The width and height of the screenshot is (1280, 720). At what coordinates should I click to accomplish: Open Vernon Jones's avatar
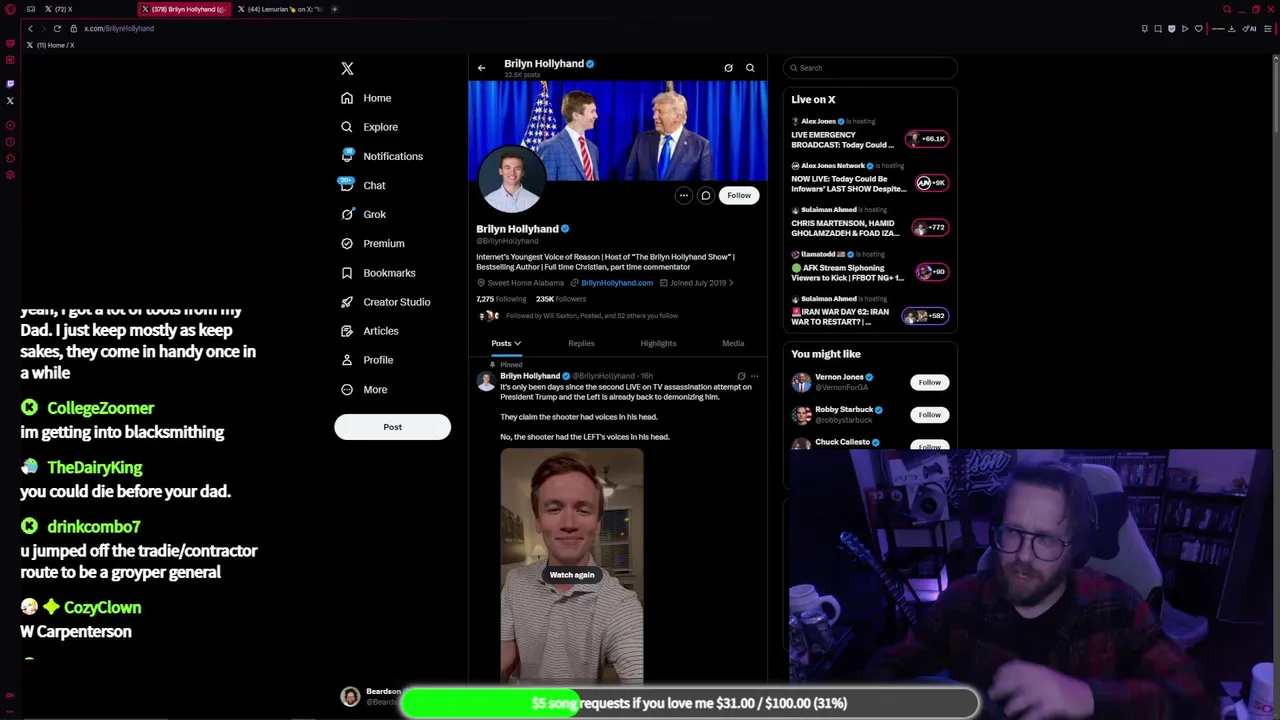point(801,383)
